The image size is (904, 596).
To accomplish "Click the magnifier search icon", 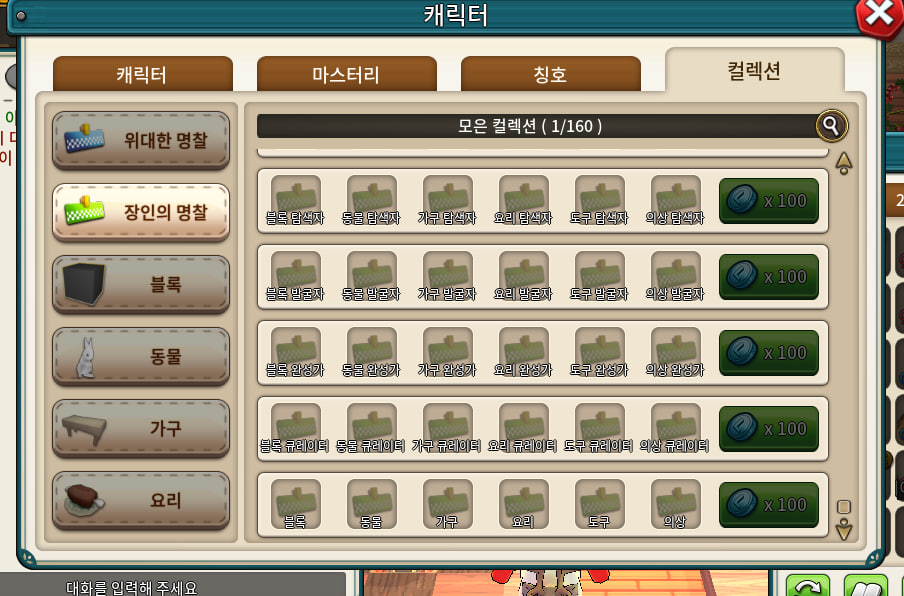I will 831,126.
